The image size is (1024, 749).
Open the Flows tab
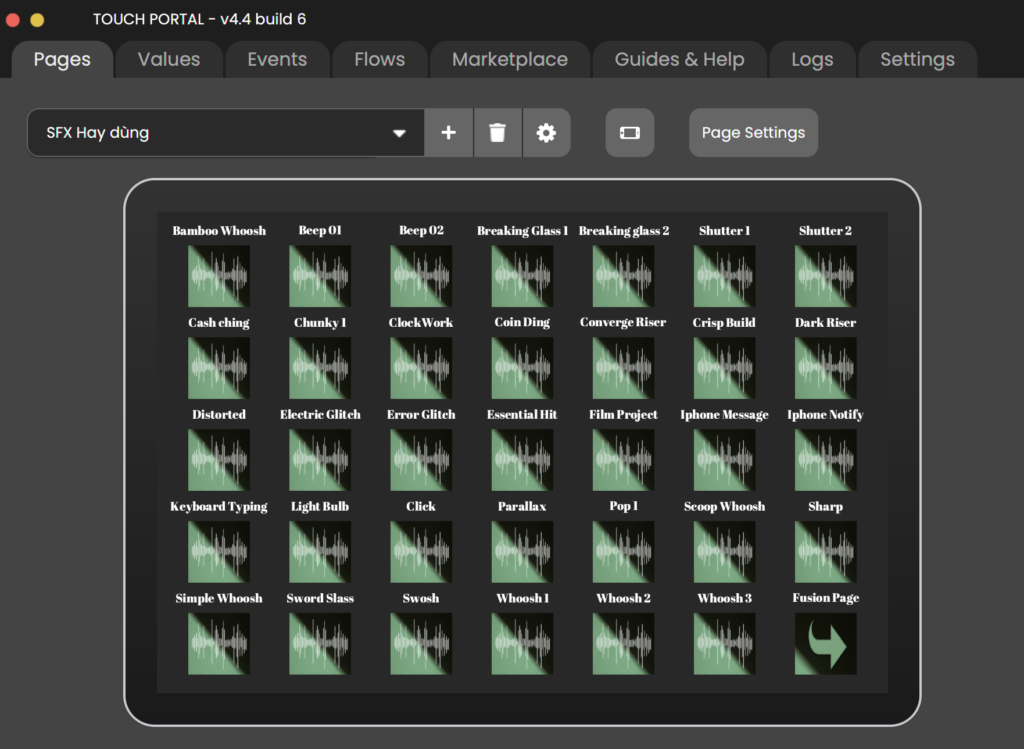click(x=379, y=60)
